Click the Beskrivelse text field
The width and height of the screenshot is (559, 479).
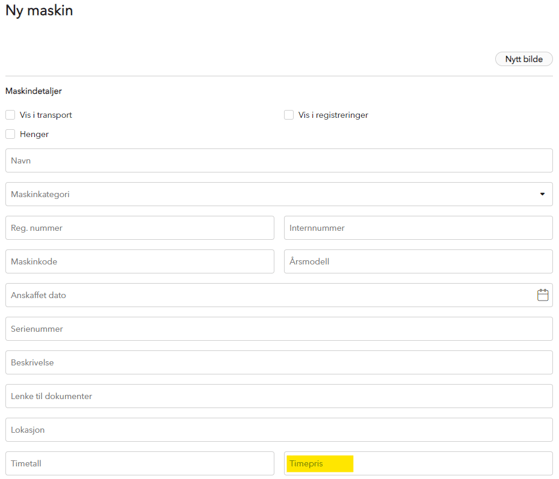point(279,362)
